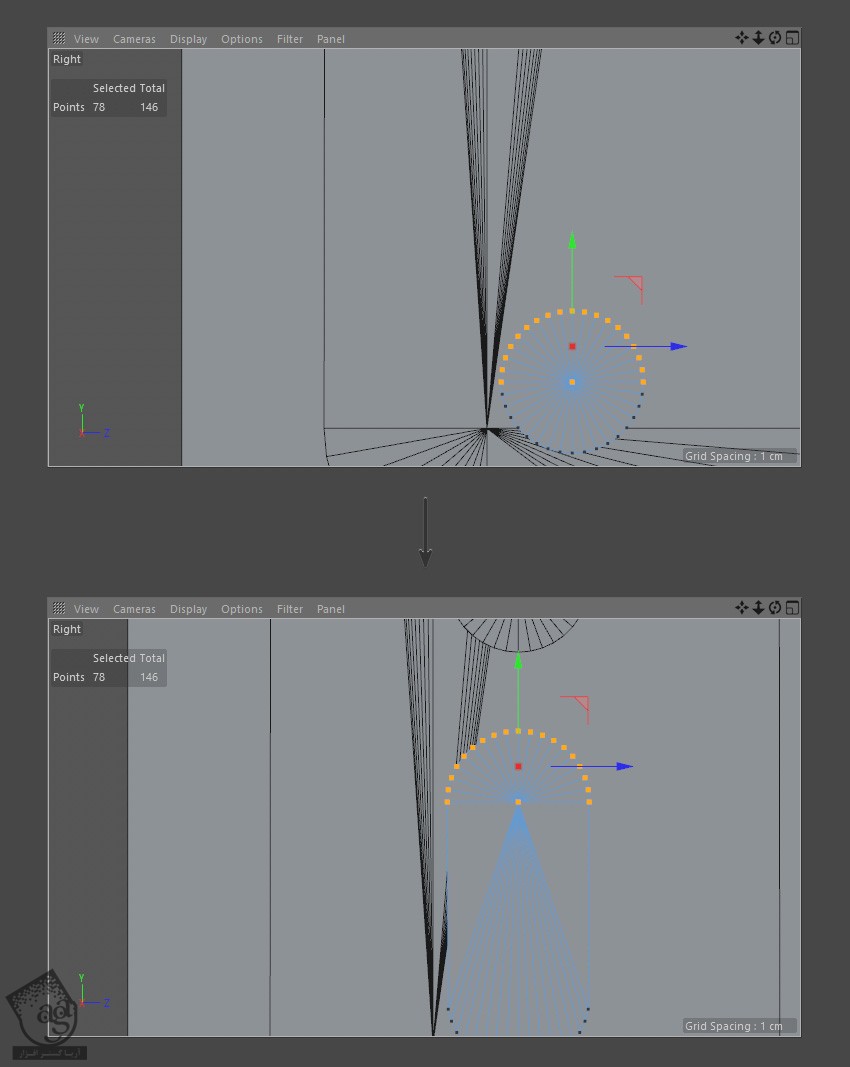Click the green Y-axis arrow in top viewport
Image resolution: width=850 pixels, height=1067 pixels.
tap(572, 241)
